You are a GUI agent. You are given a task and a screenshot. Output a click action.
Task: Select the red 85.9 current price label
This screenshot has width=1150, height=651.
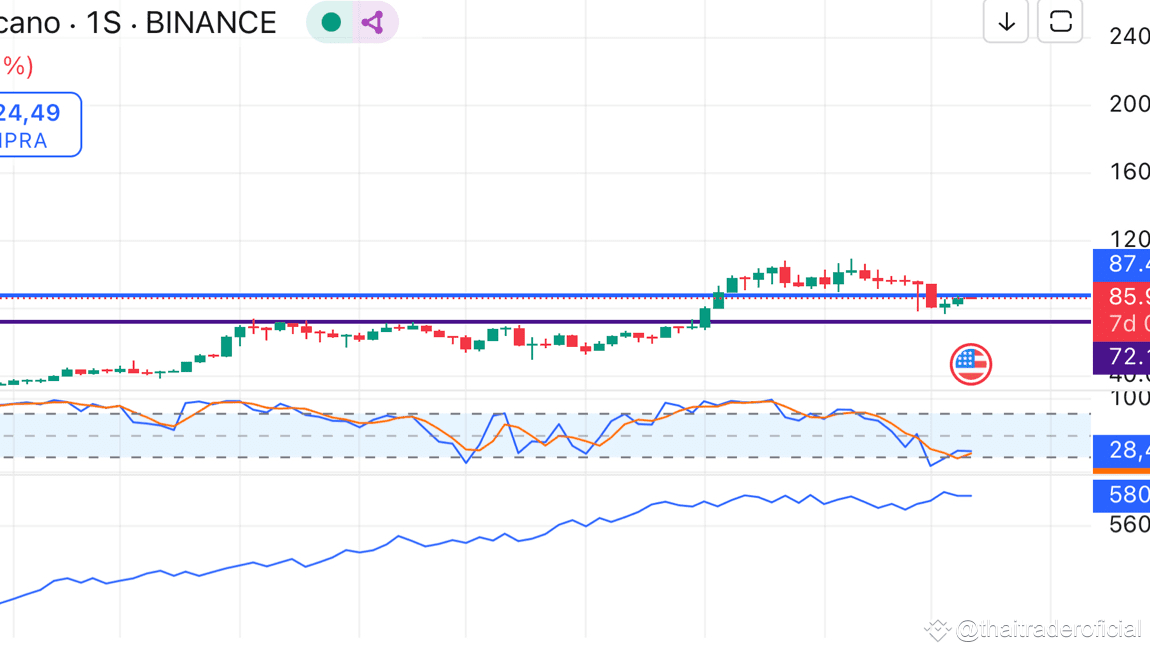[1121, 297]
